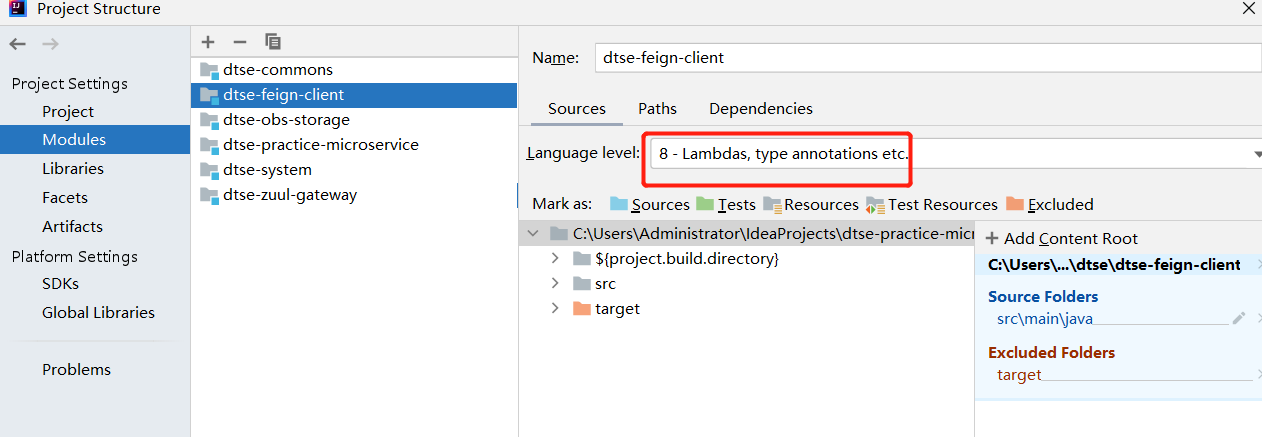Open Libraries in Project Settings
This screenshot has width=1262, height=437.
(73, 169)
